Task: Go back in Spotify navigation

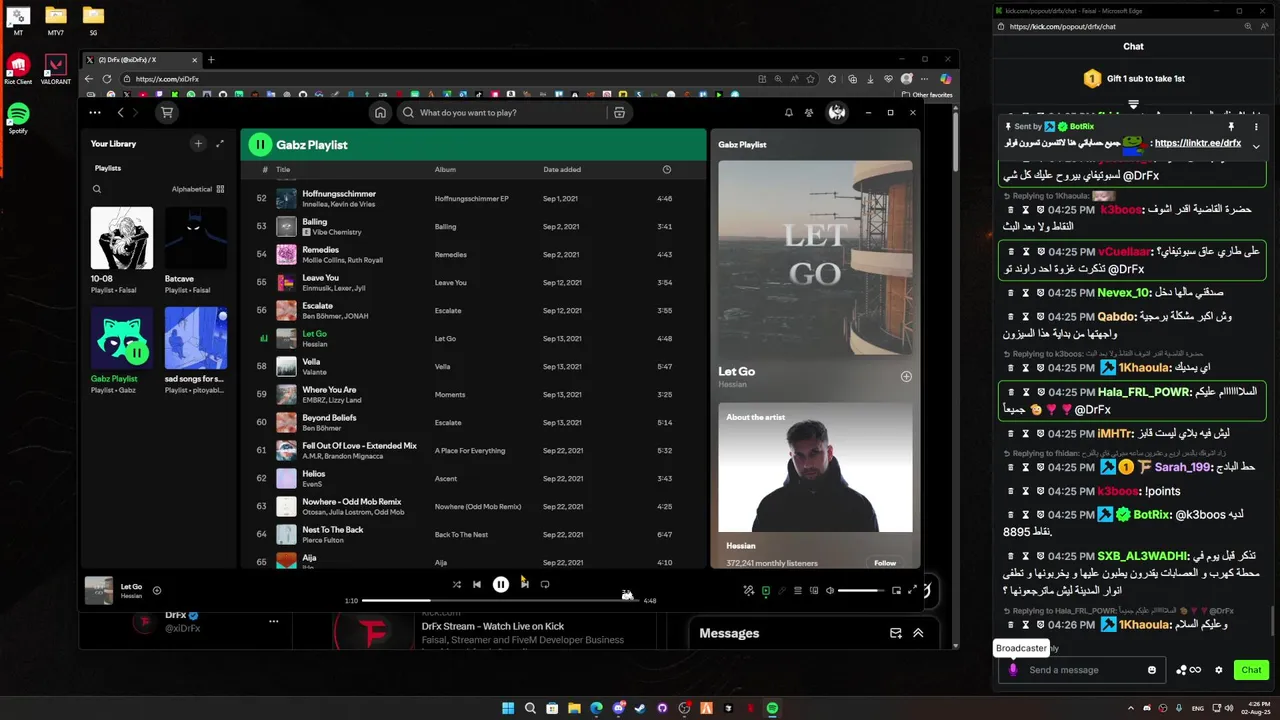Action: (121, 113)
